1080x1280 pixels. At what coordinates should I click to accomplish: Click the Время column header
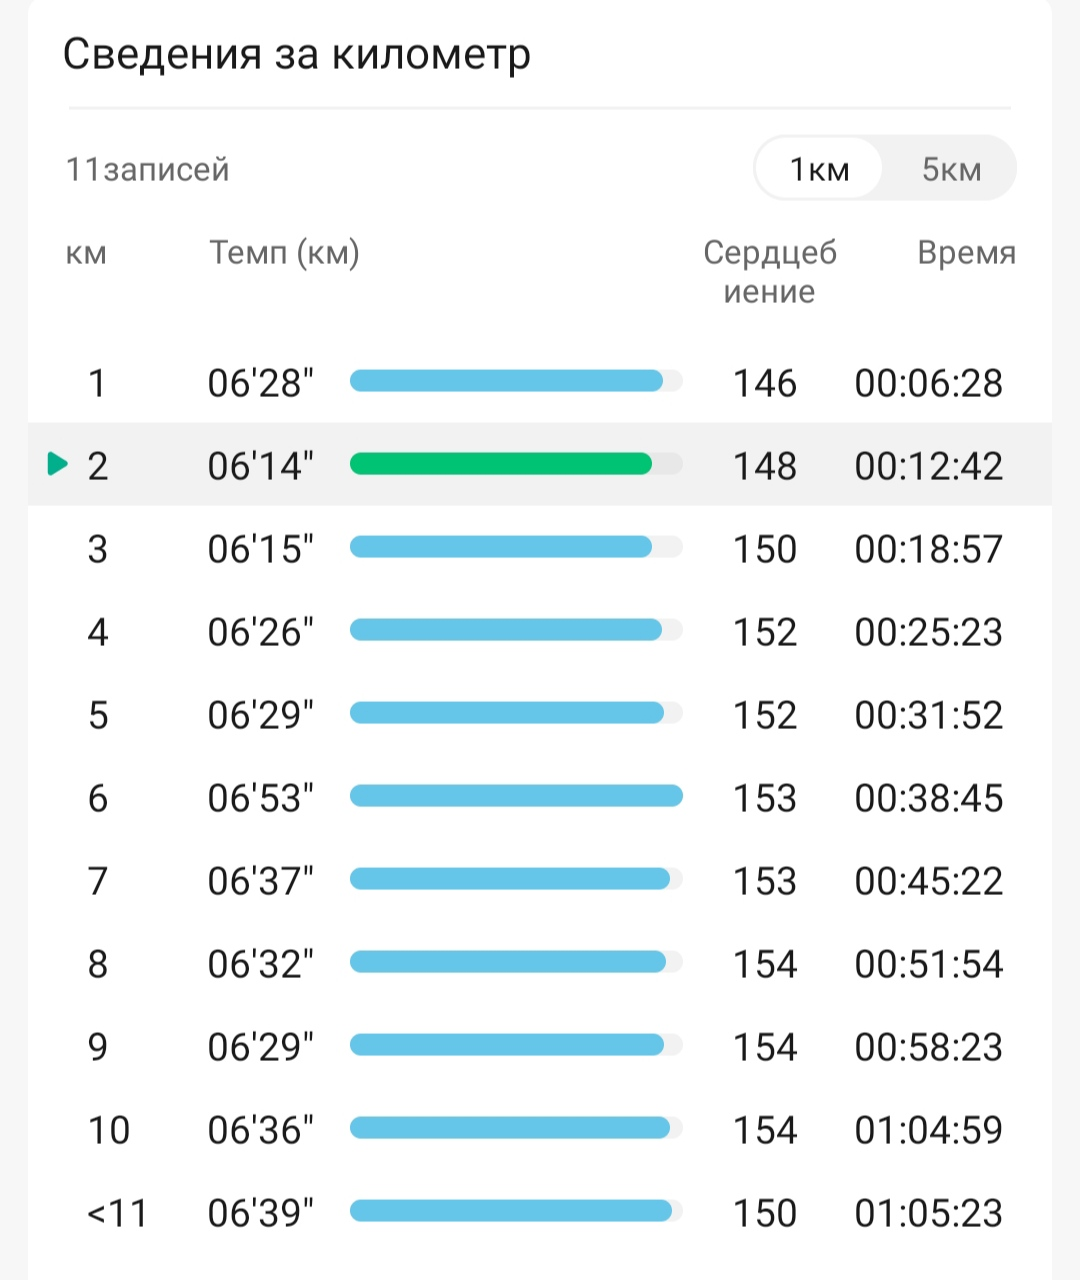[966, 253]
